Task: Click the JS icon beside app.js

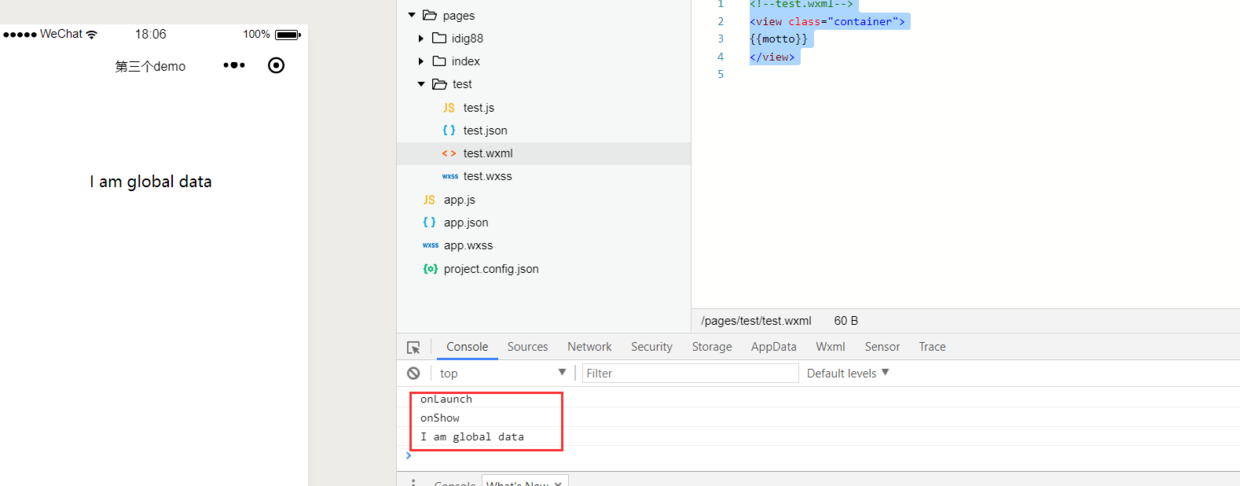Action: (x=429, y=200)
